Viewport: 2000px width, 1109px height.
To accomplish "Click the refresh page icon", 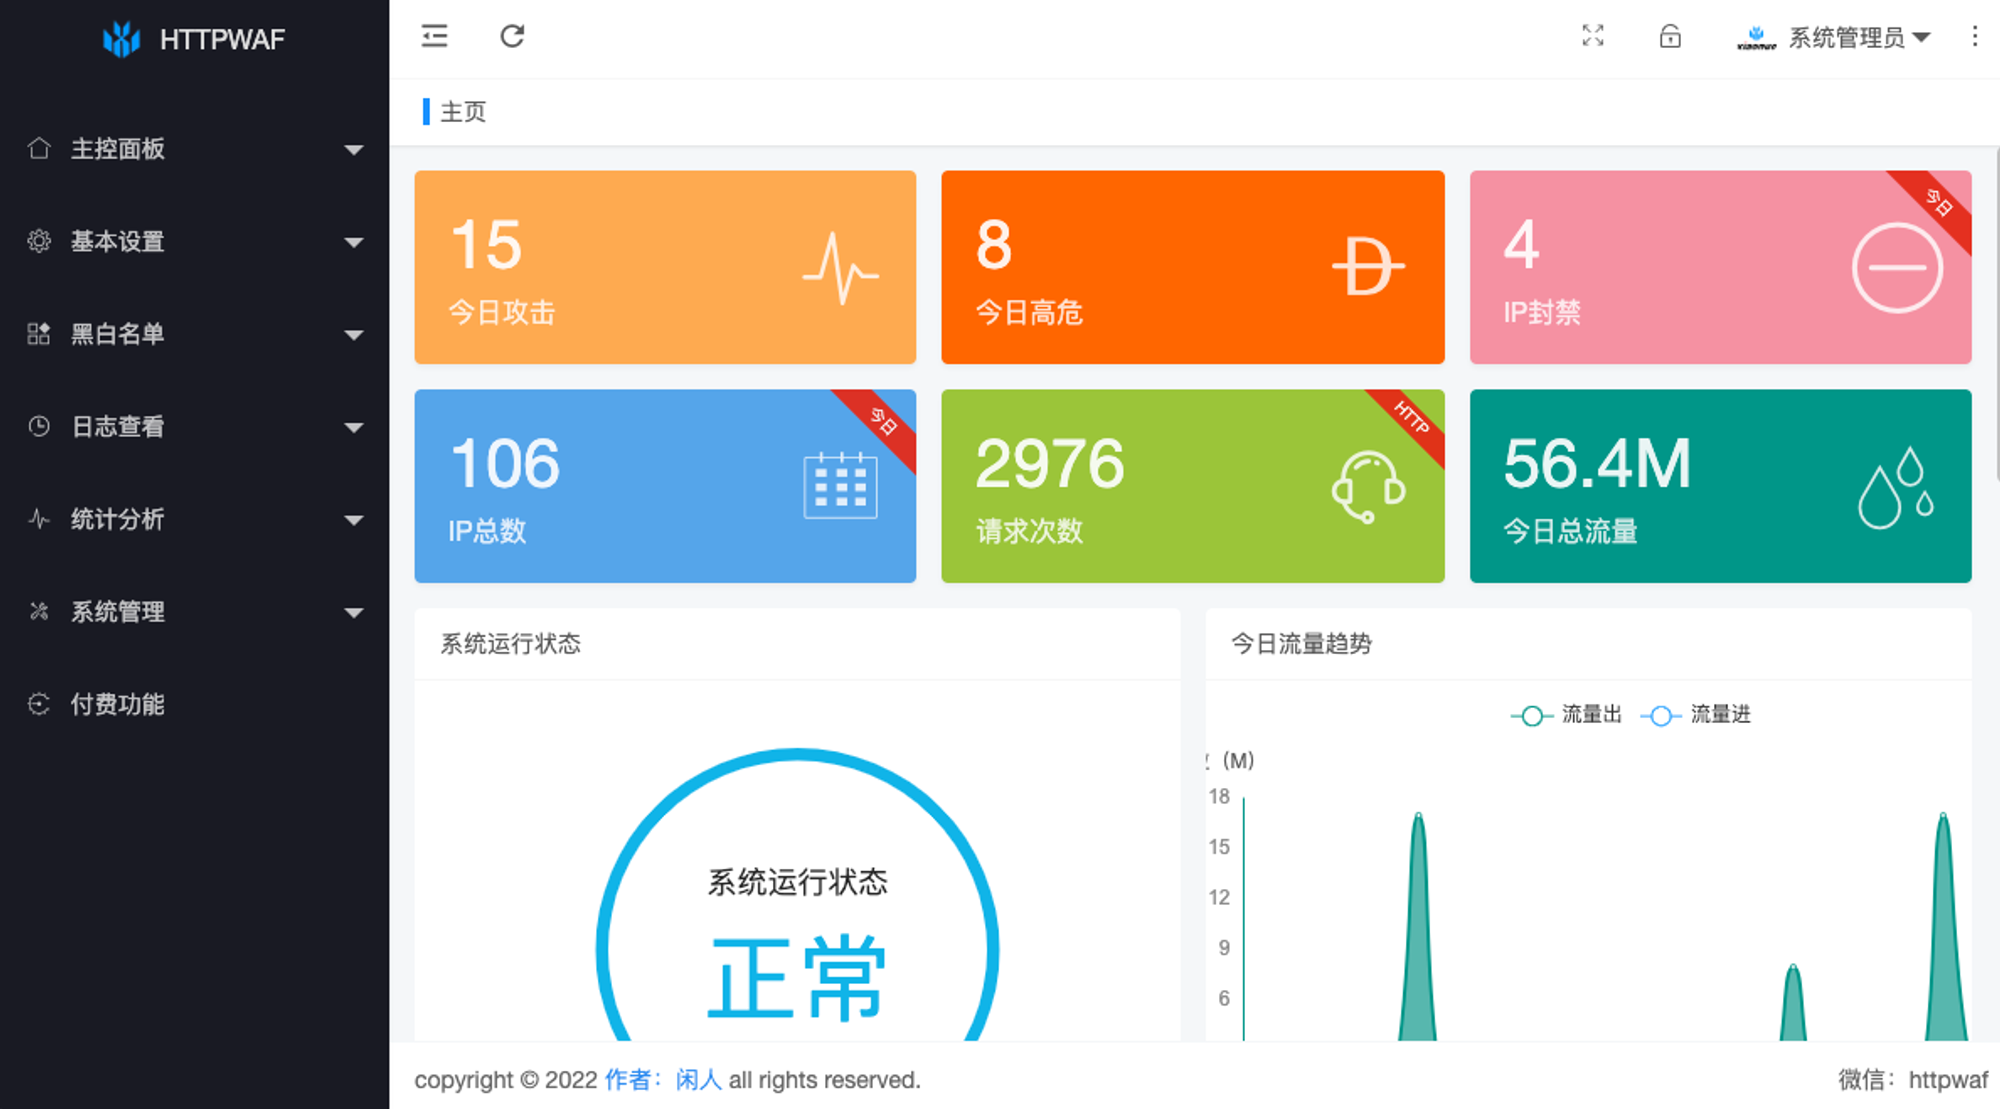I will (x=512, y=37).
